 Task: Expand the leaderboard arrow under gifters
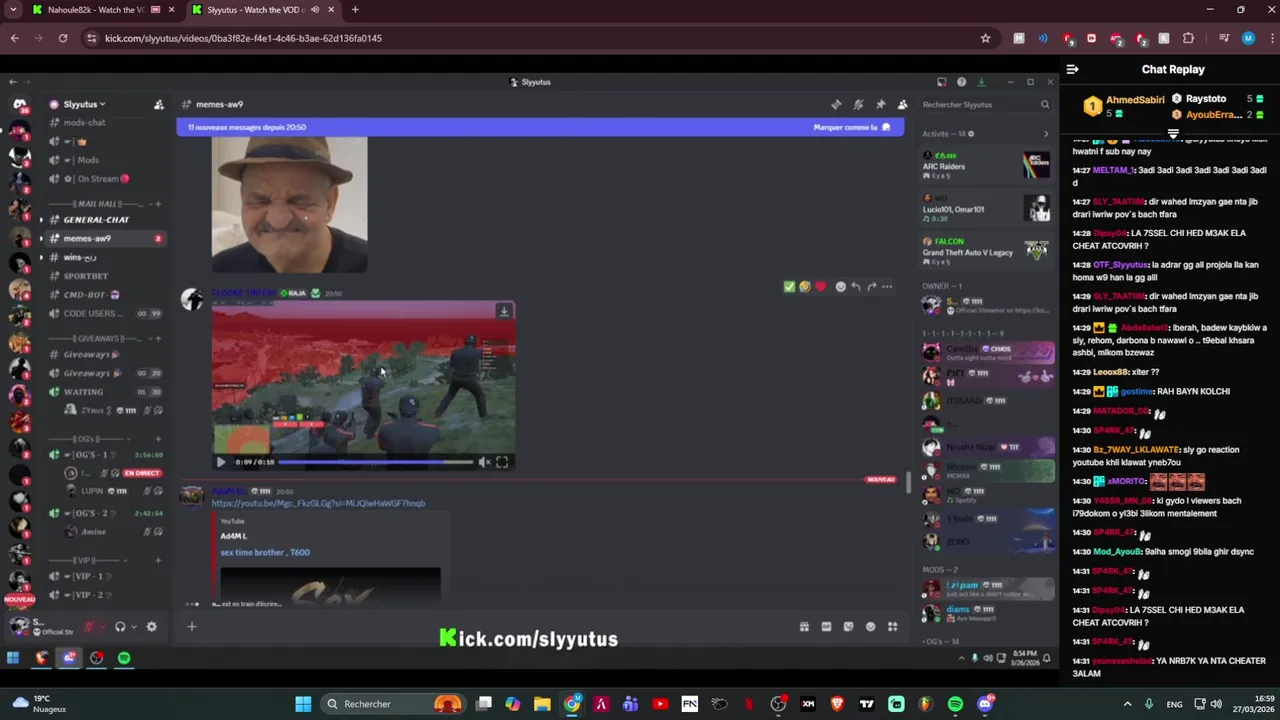click(1173, 133)
